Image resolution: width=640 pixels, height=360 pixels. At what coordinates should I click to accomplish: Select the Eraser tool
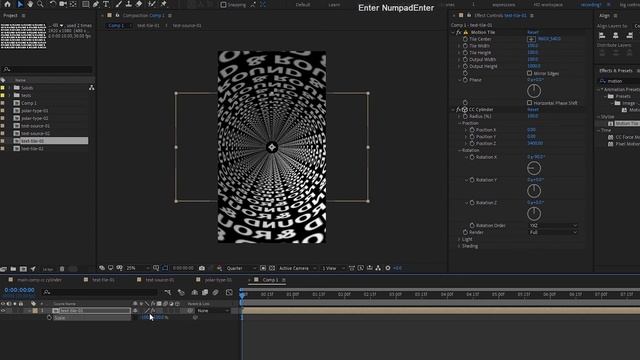139,4
